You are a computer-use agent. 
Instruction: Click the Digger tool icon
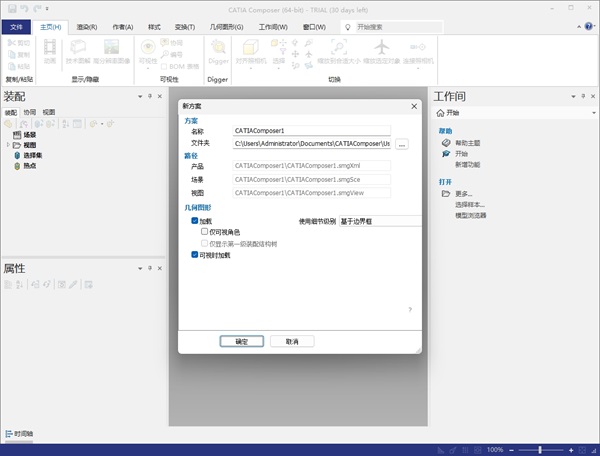218,47
